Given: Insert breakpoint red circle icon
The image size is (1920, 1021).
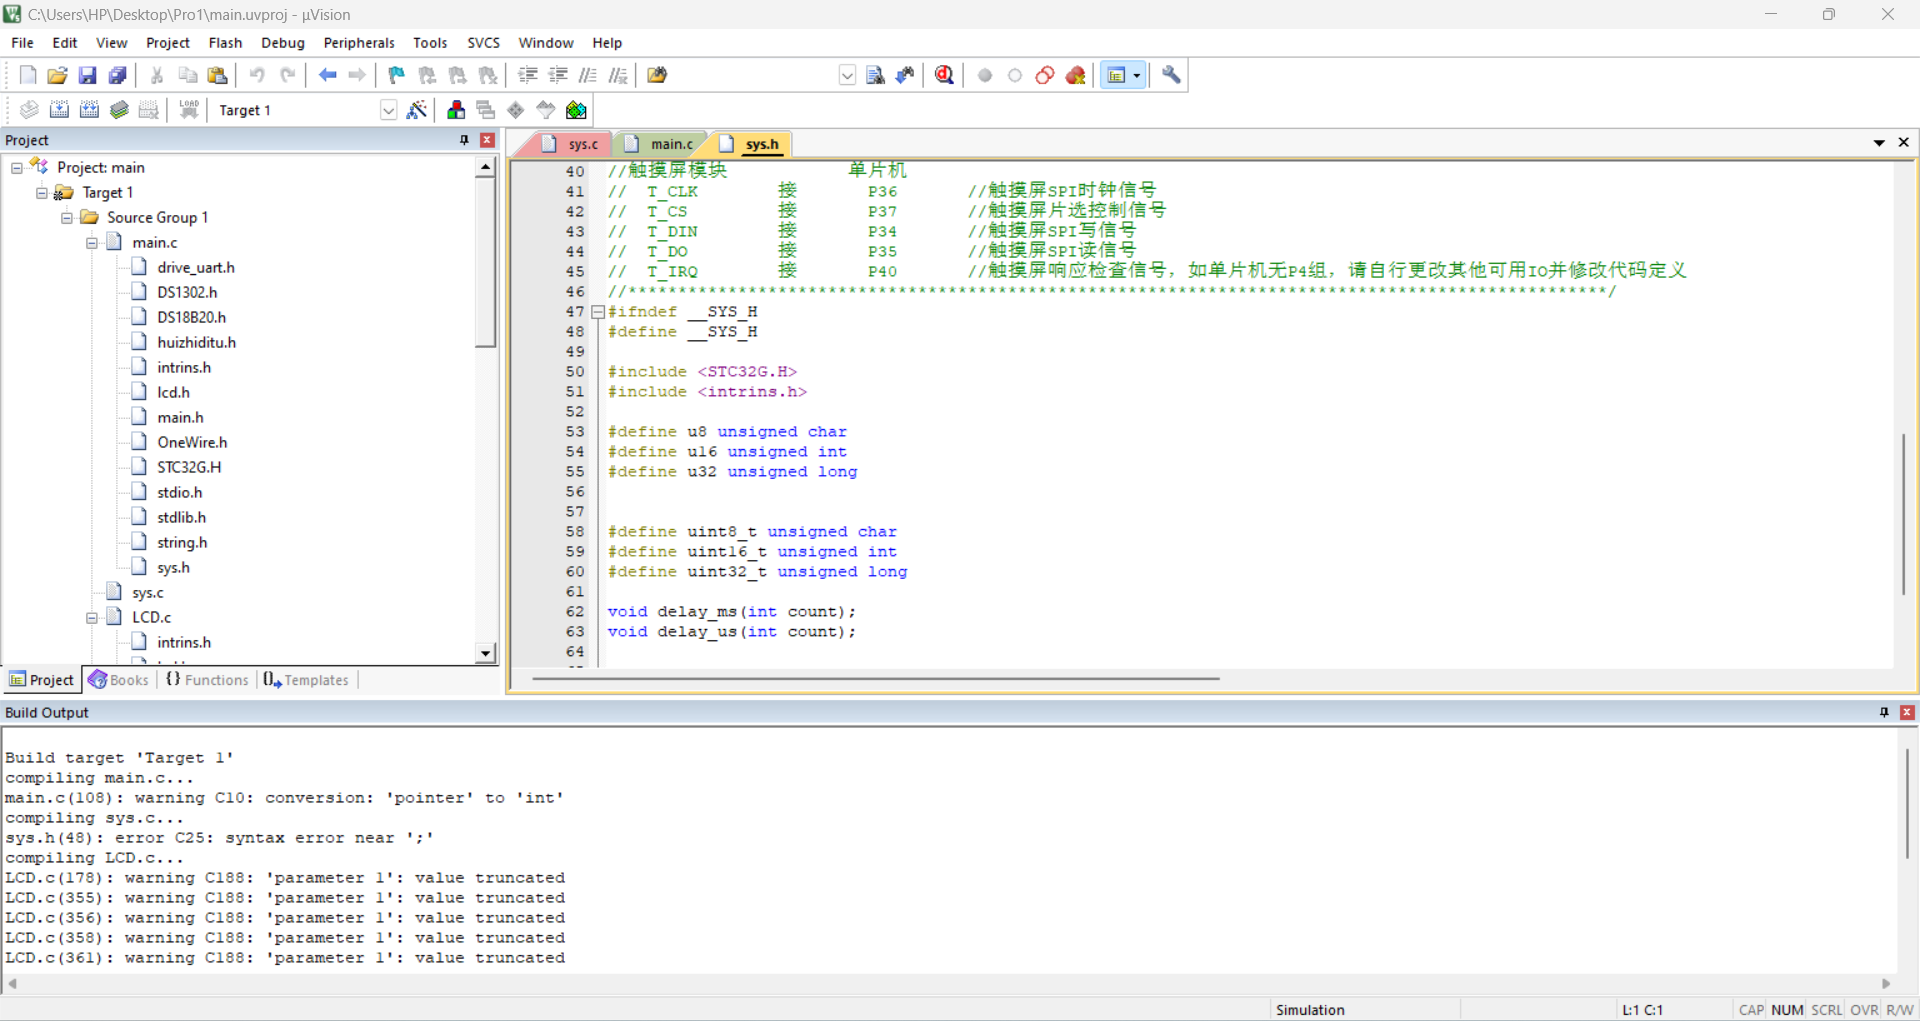Looking at the screenshot, I should 985,75.
